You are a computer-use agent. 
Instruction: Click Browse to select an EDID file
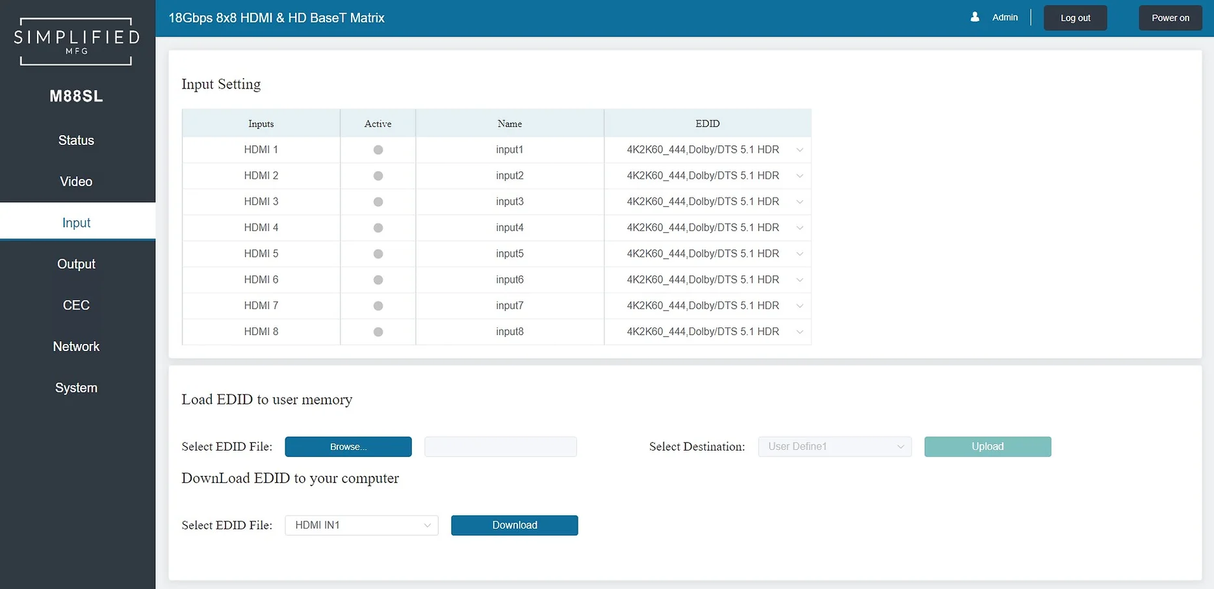tap(348, 447)
